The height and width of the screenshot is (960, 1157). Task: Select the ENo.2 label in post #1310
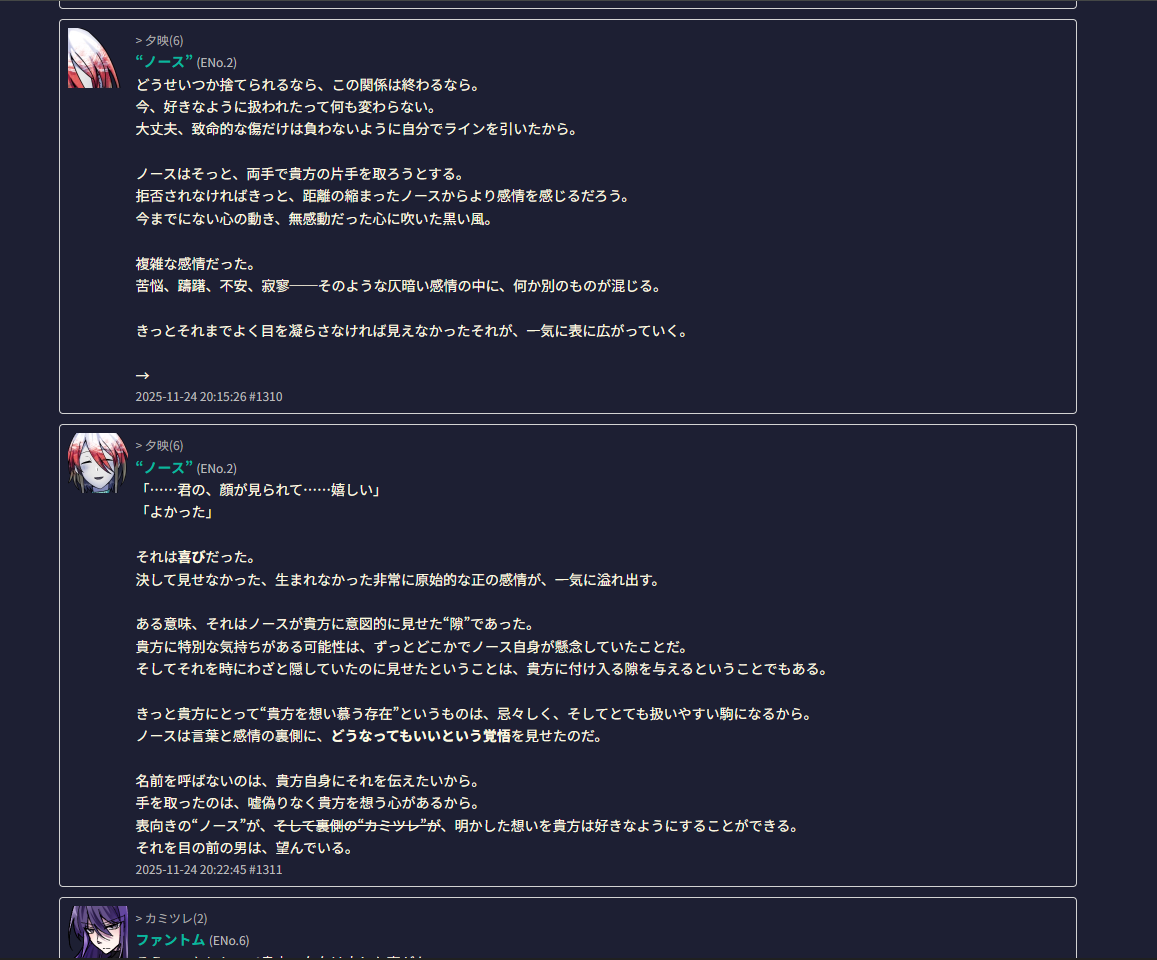[x=216, y=63]
